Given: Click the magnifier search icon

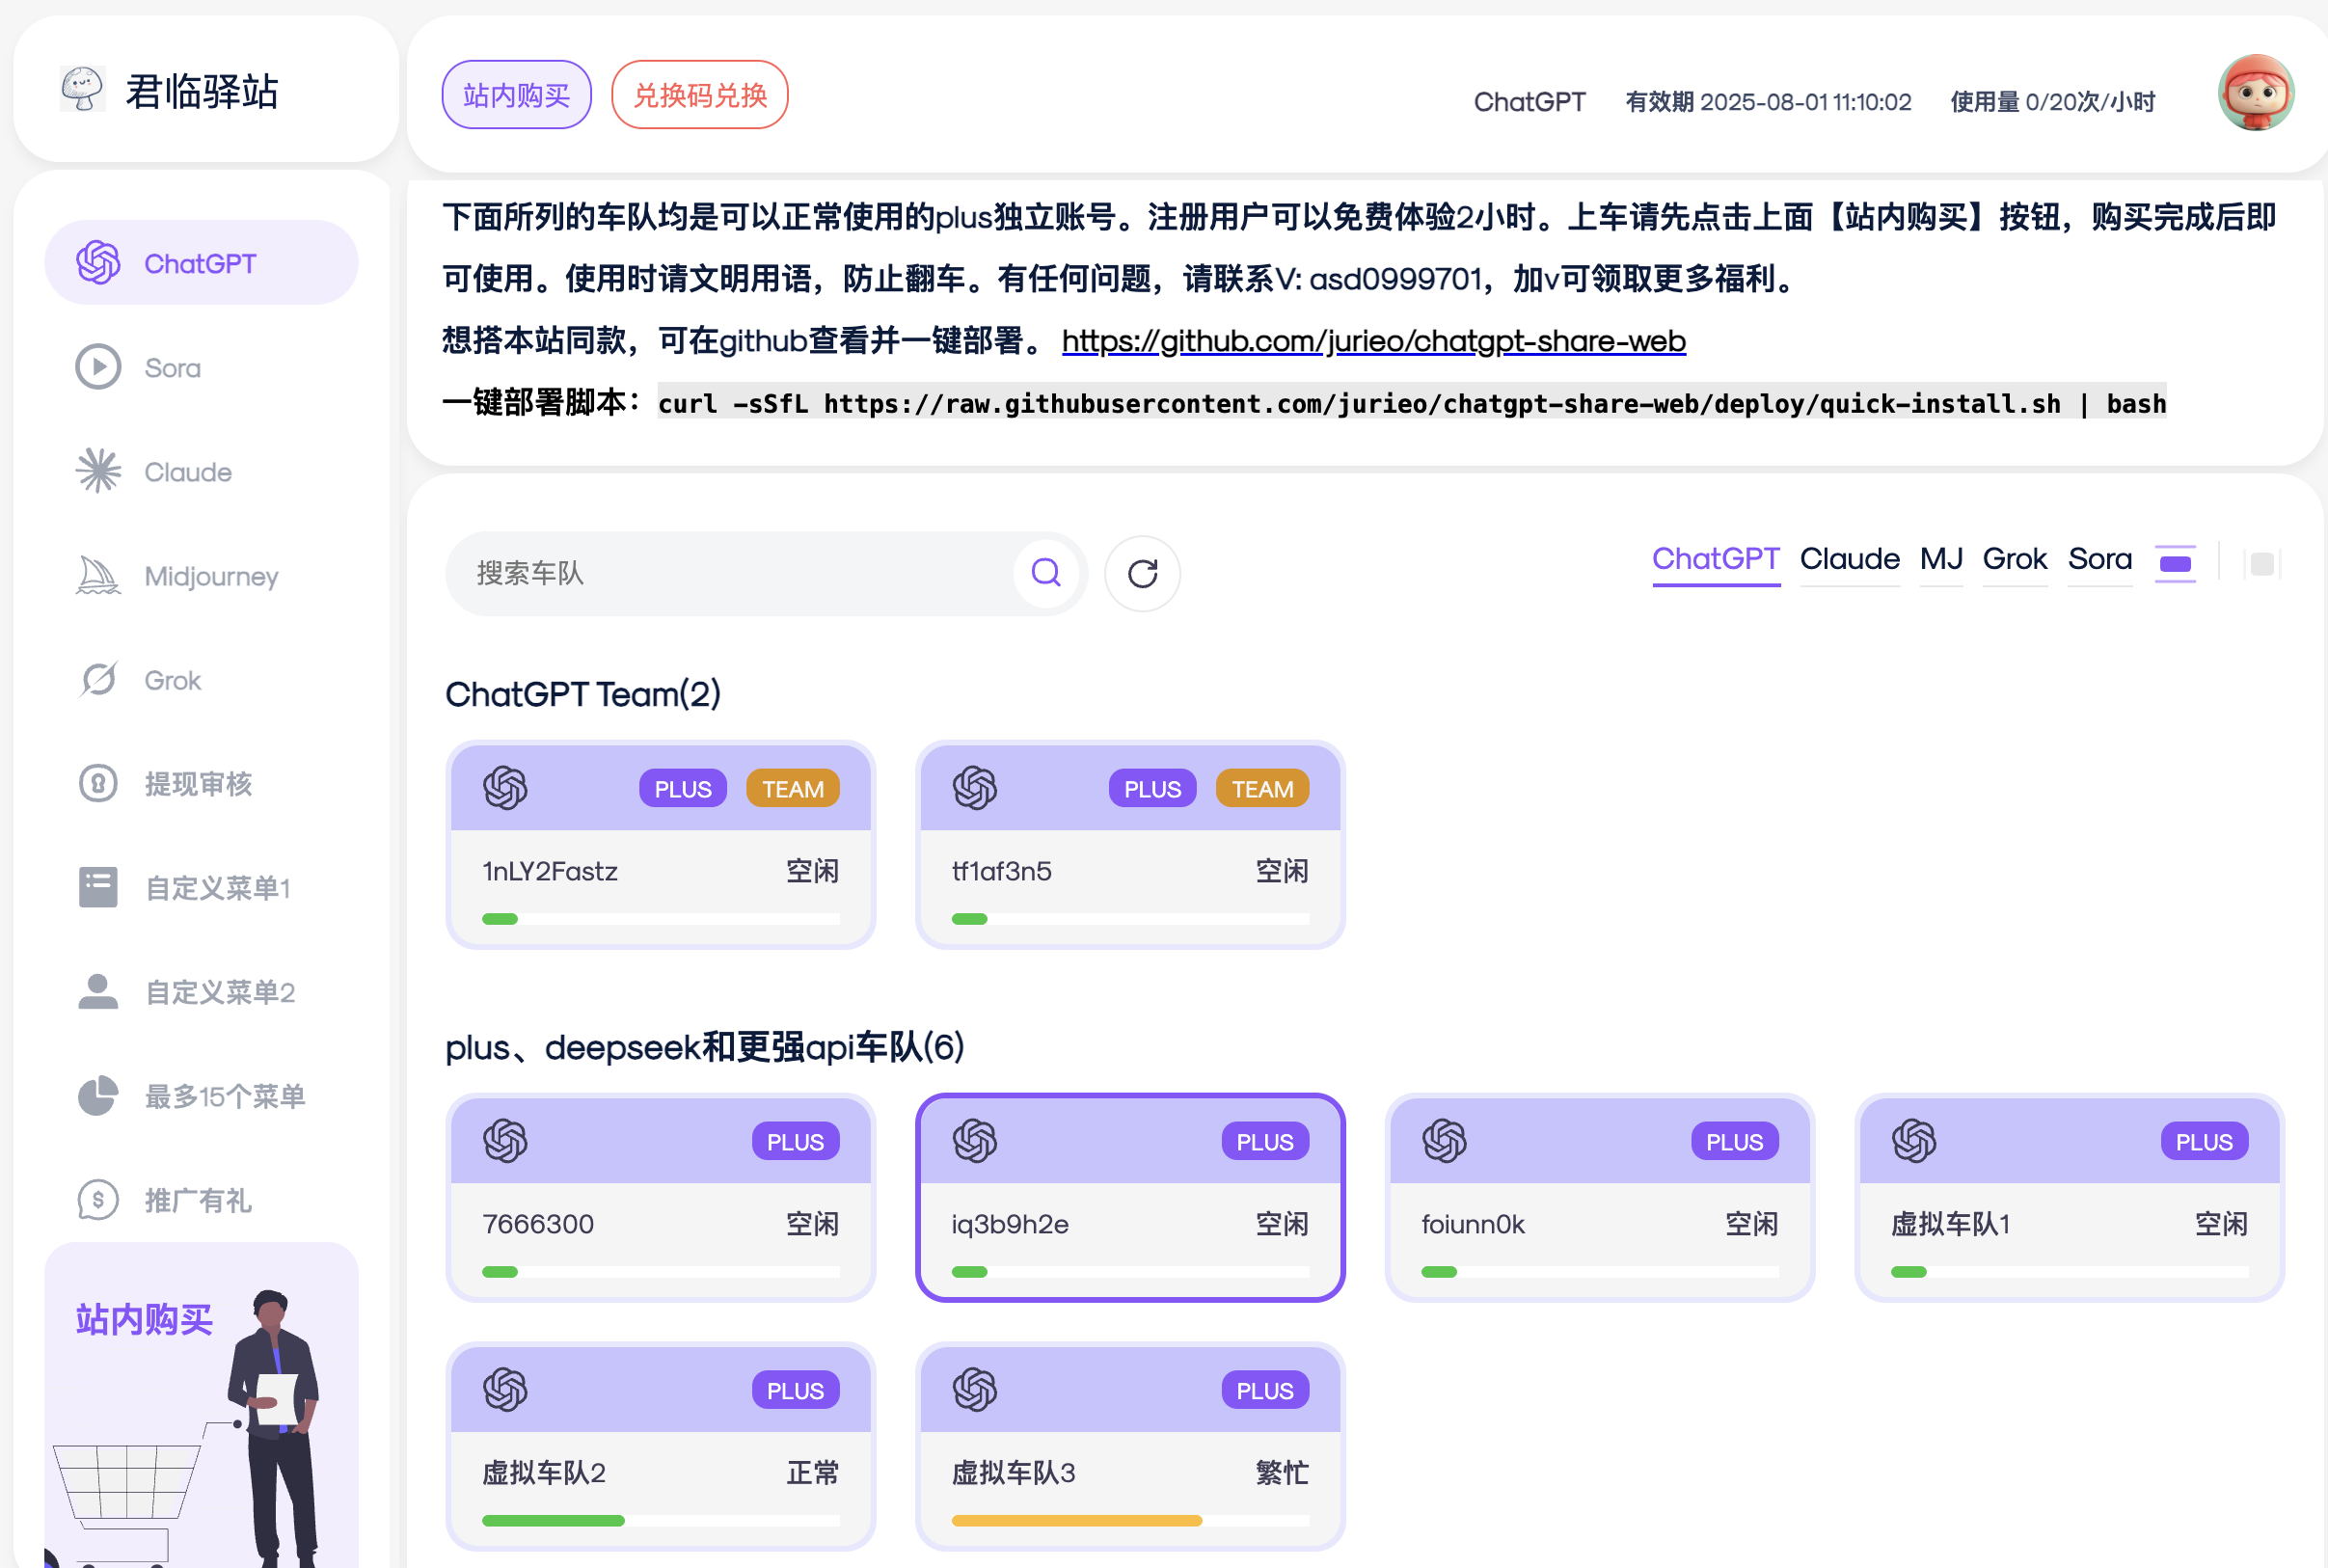Looking at the screenshot, I should point(1045,573).
